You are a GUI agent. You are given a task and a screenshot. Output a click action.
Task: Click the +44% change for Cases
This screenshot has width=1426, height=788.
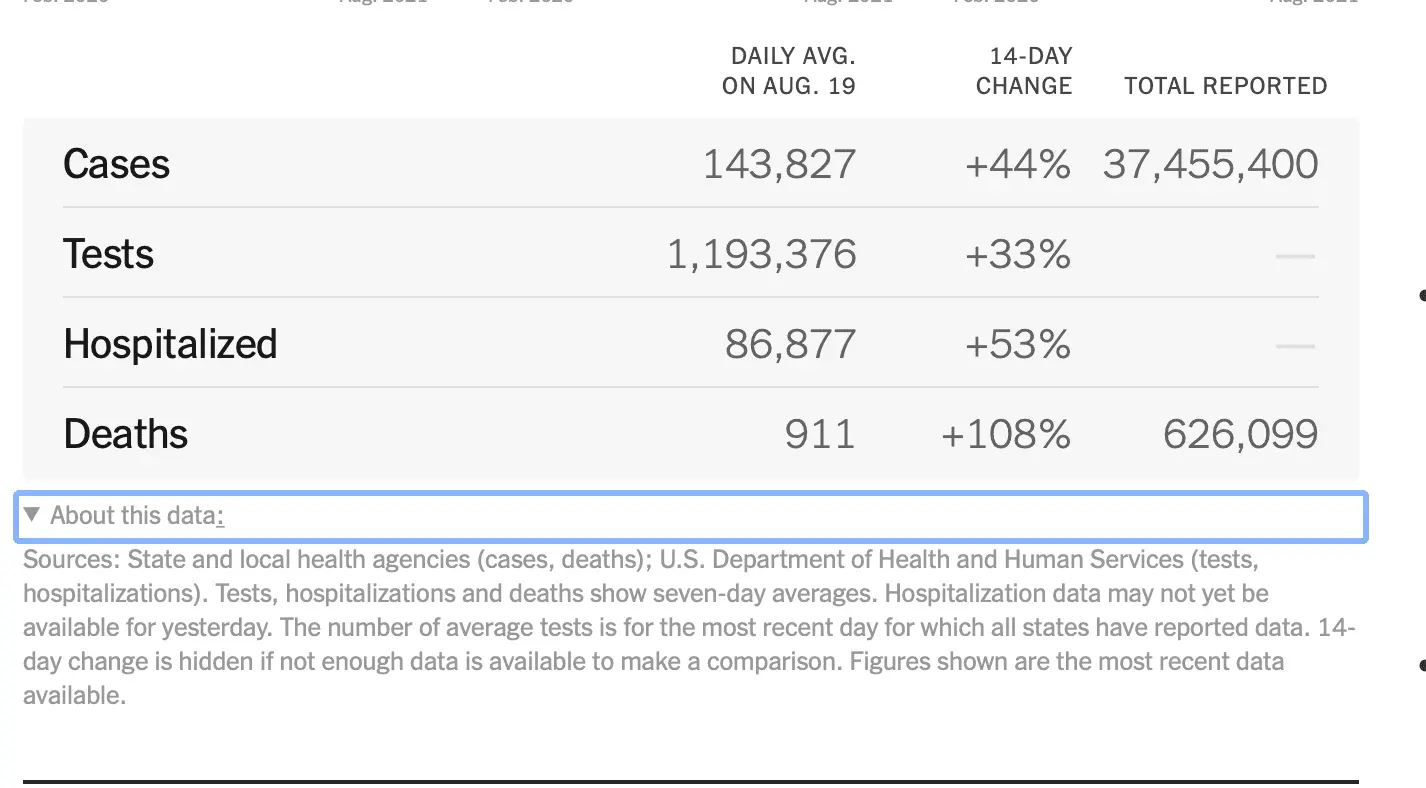(x=1017, y=164)
